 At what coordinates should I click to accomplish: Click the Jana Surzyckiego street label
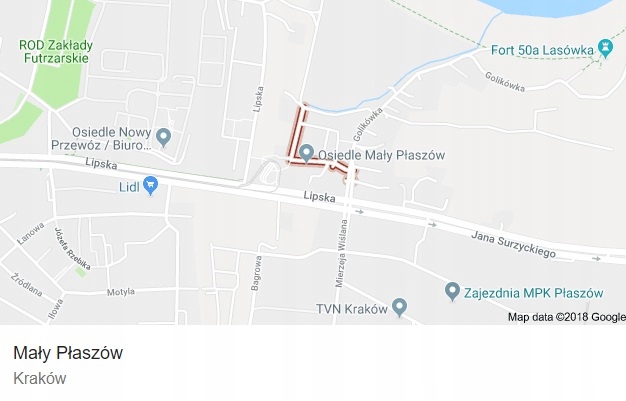click(x=513, y=244)
